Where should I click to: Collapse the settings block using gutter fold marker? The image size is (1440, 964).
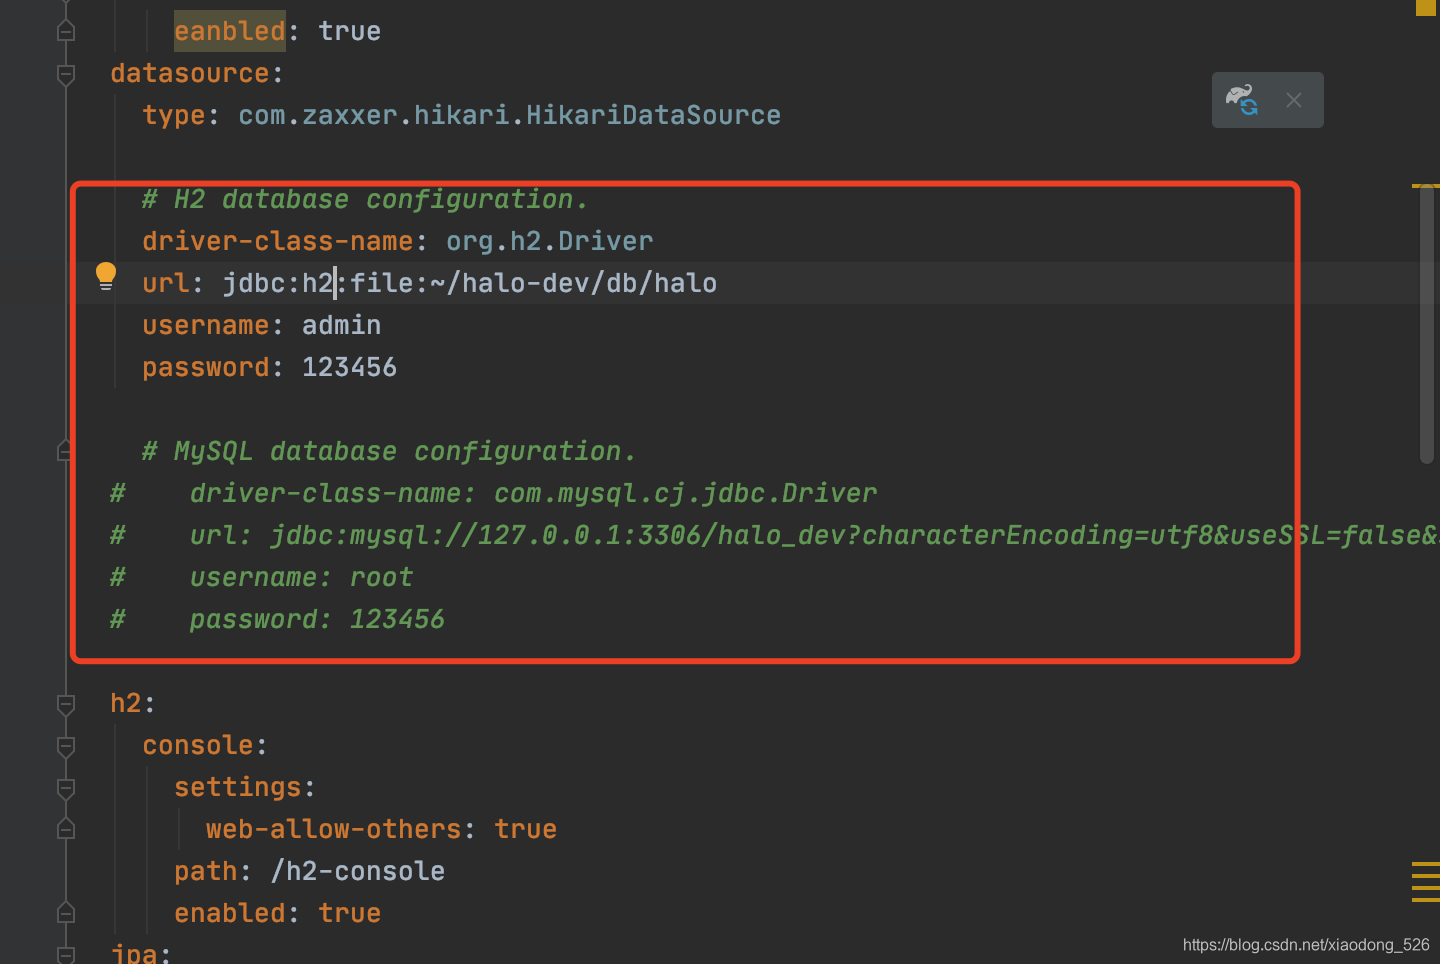tap(66, 788)
